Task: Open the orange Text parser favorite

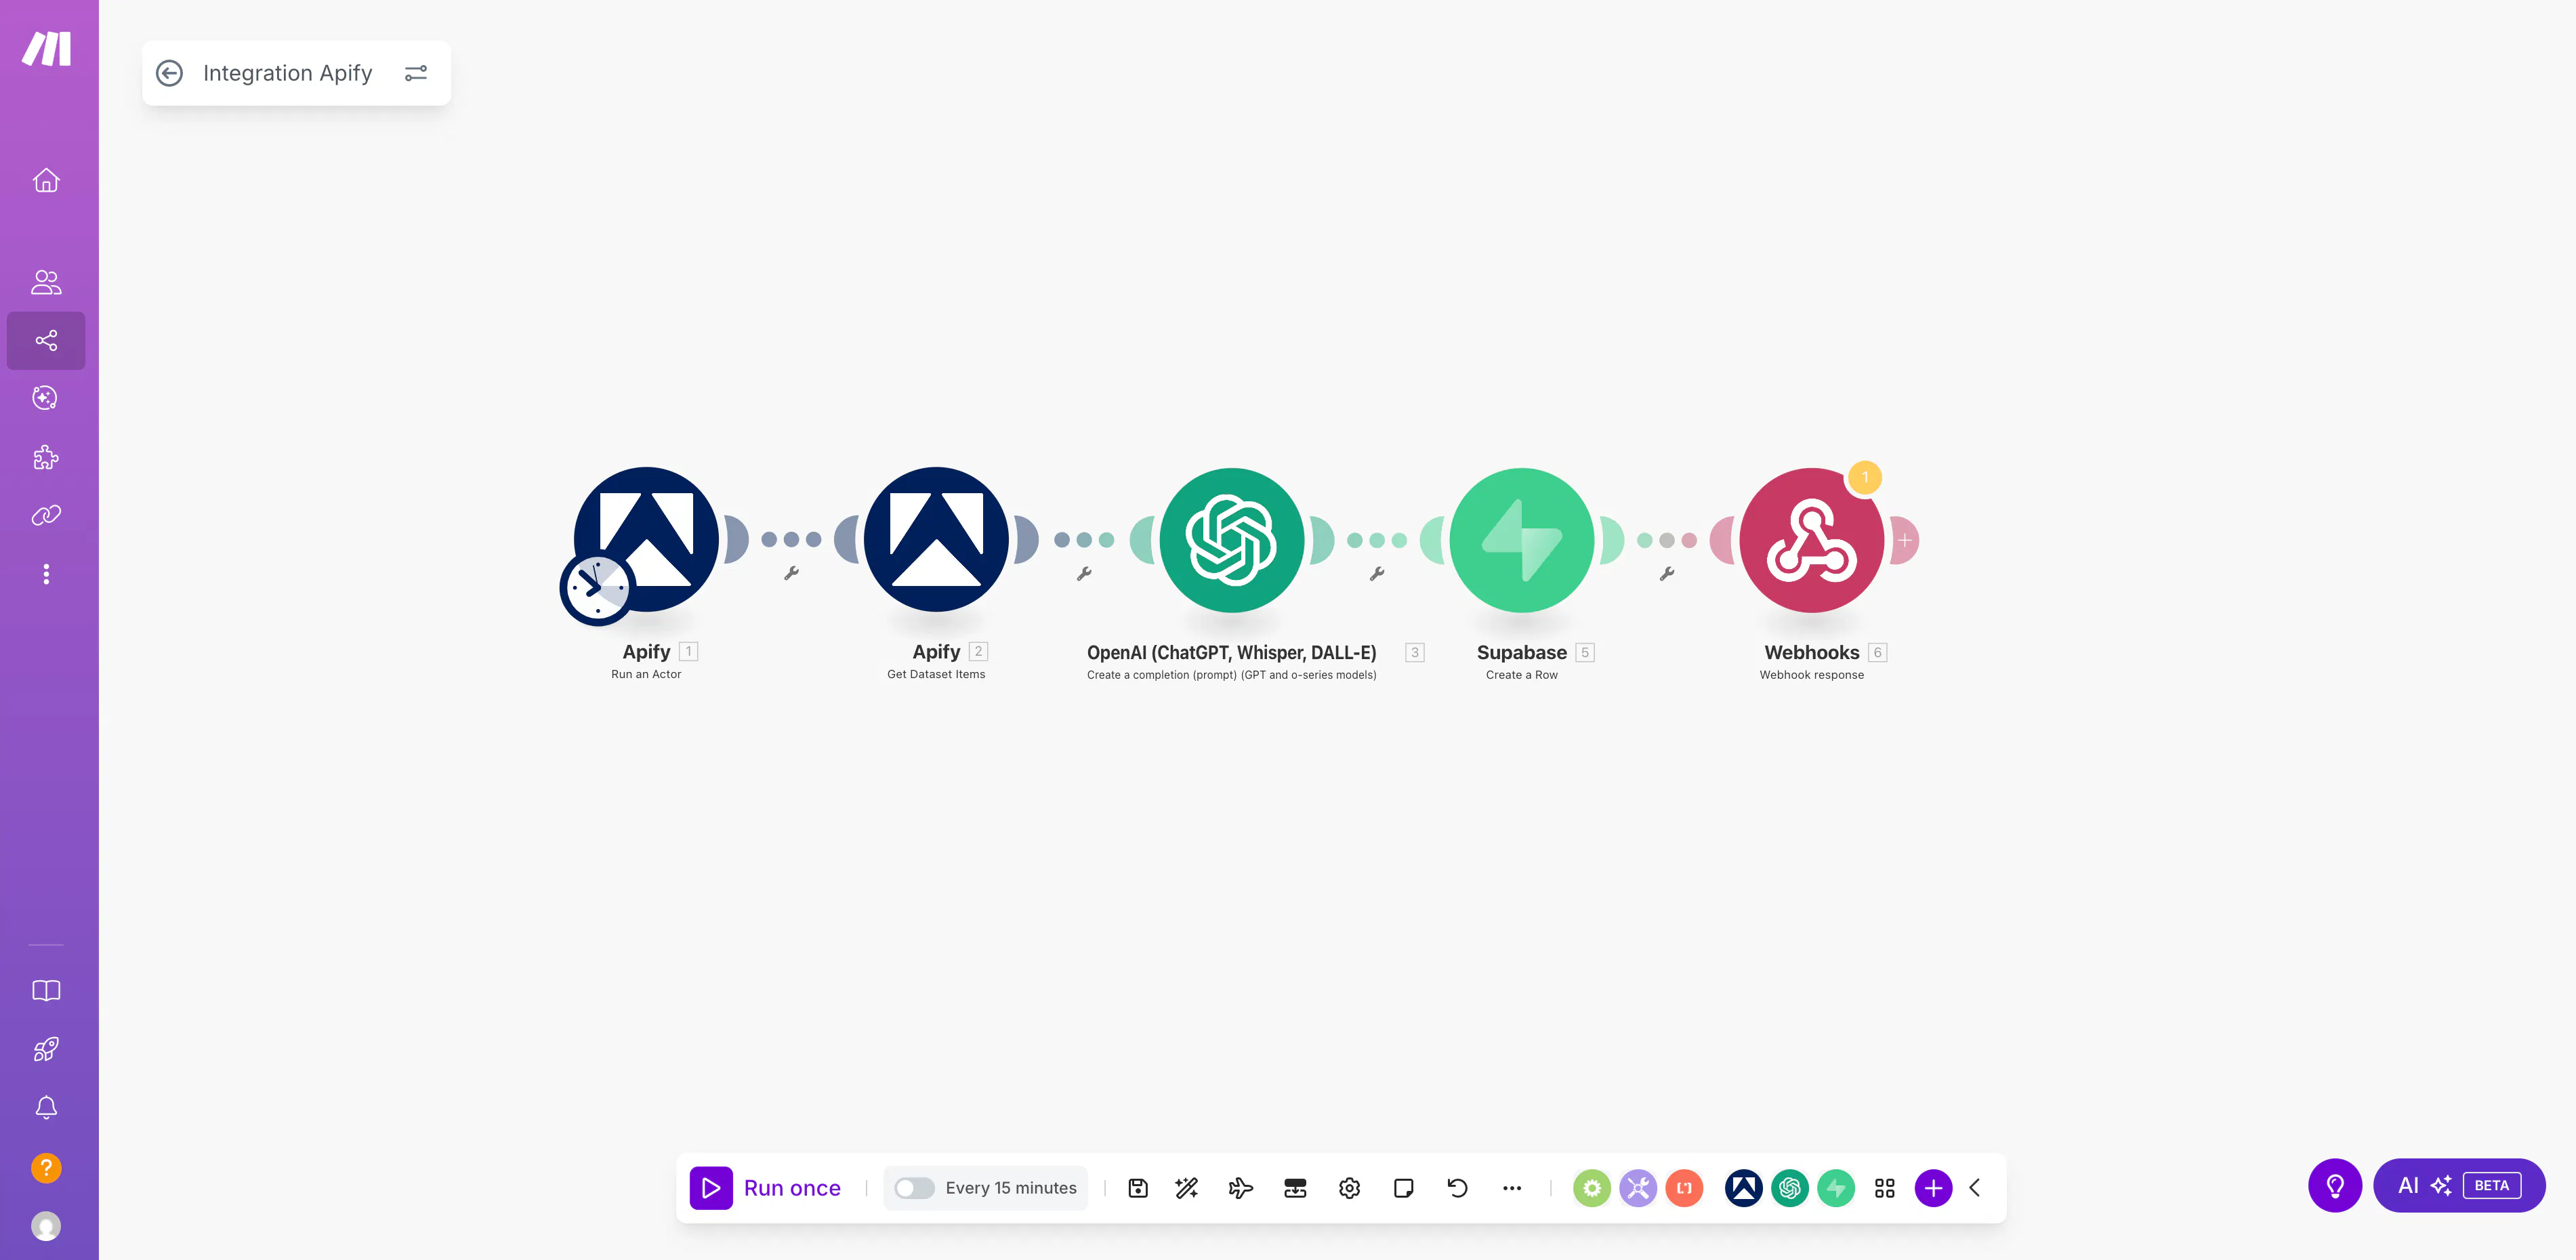Action: coord(1684,1188)
